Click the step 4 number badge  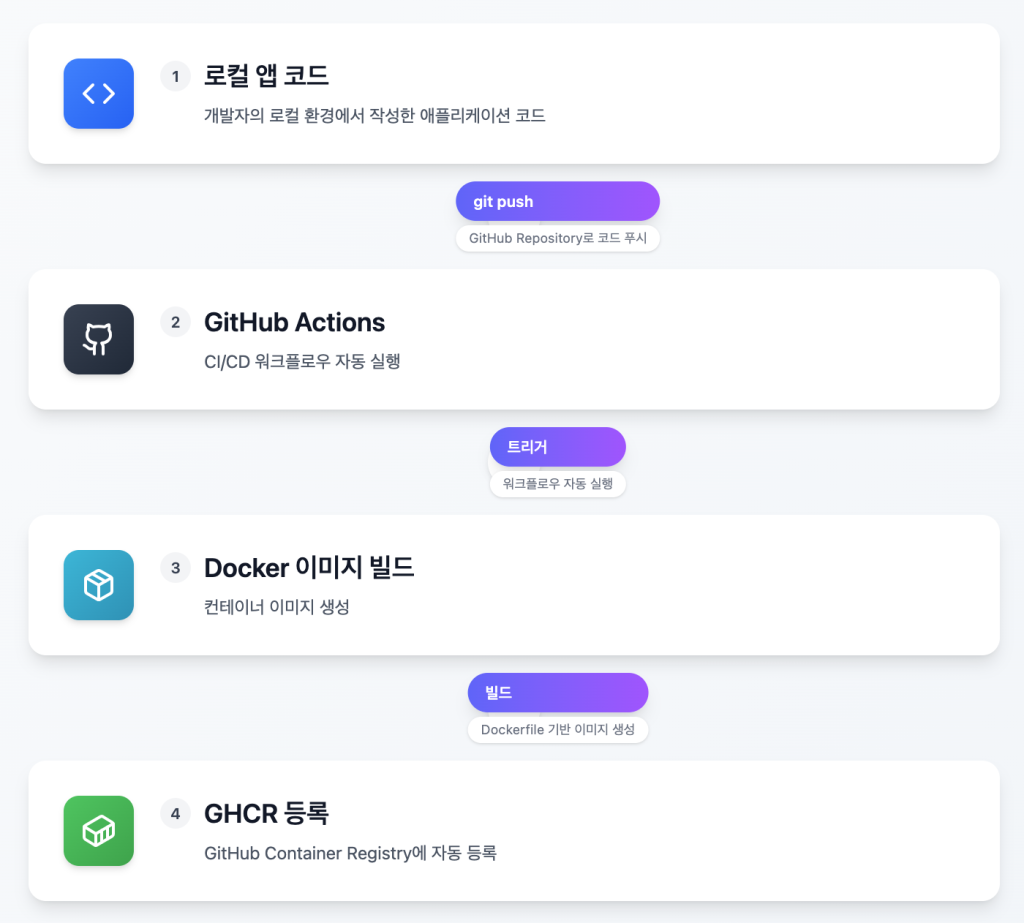coord(175,814)
